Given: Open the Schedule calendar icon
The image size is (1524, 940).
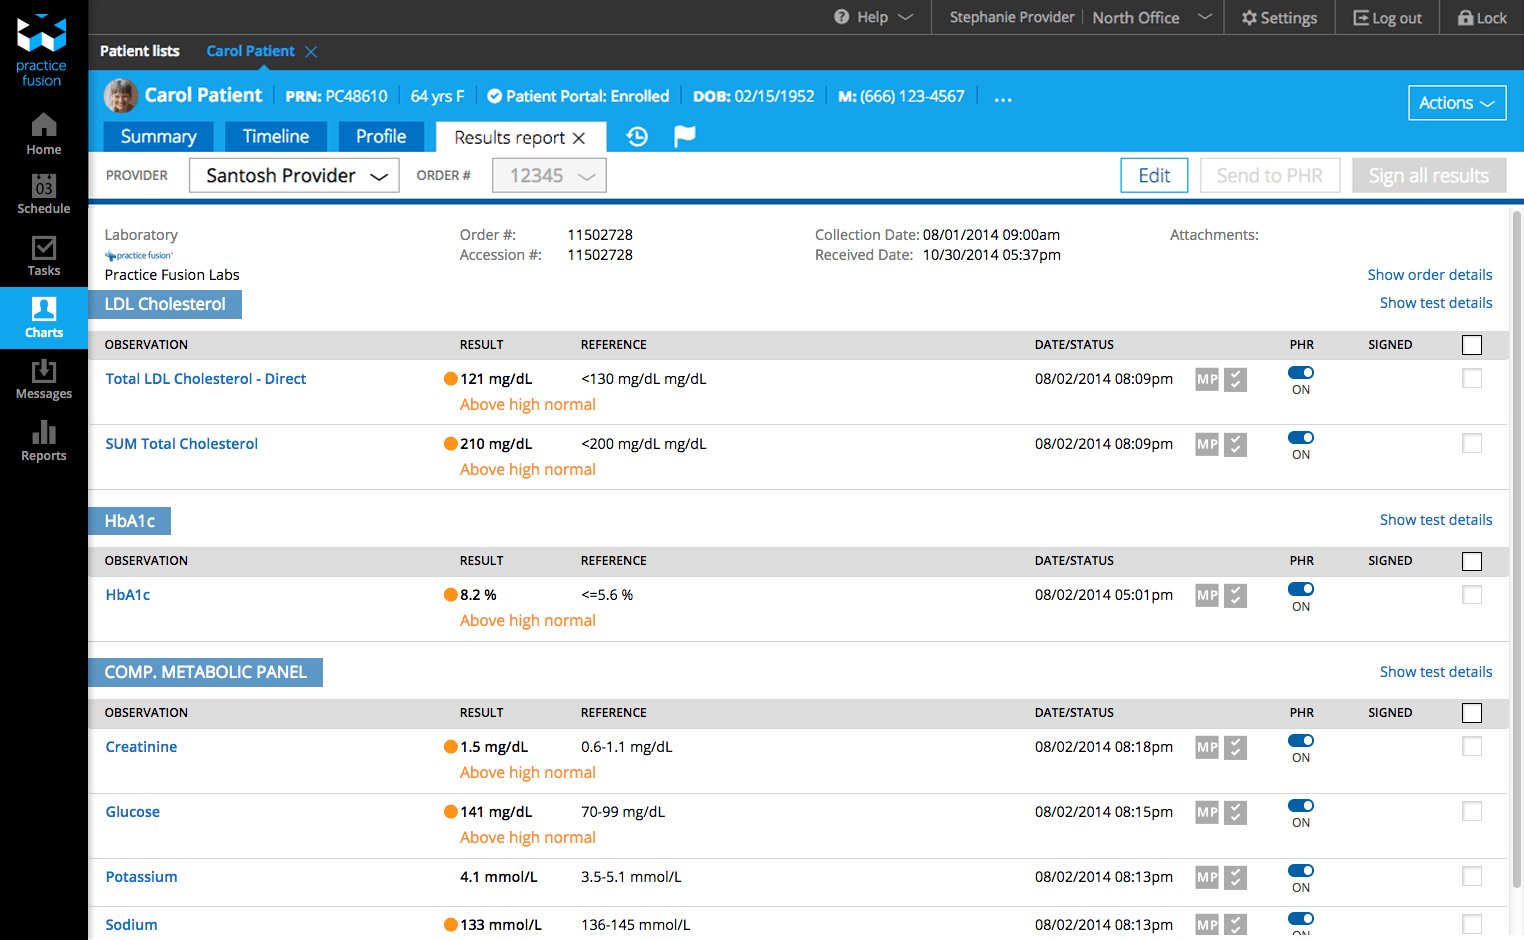Looking at the screenshot, I should click(44, 194).
